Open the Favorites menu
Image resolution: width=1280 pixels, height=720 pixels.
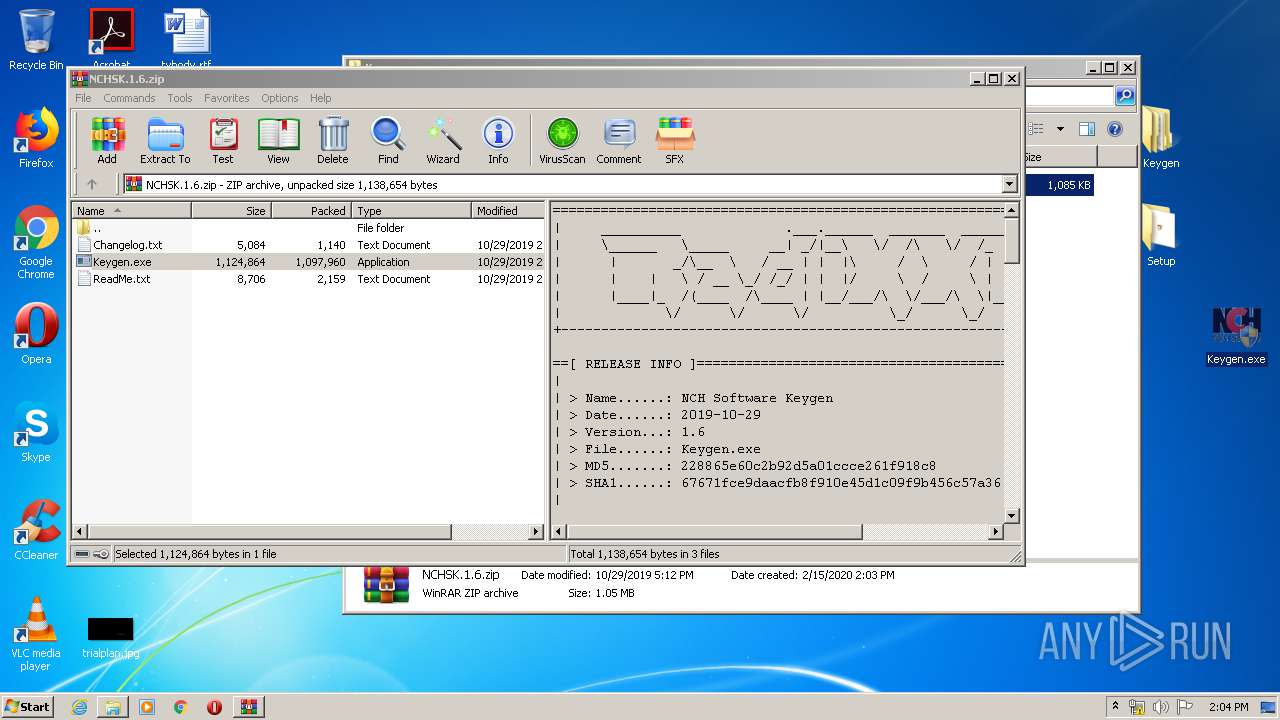[227, 98]
